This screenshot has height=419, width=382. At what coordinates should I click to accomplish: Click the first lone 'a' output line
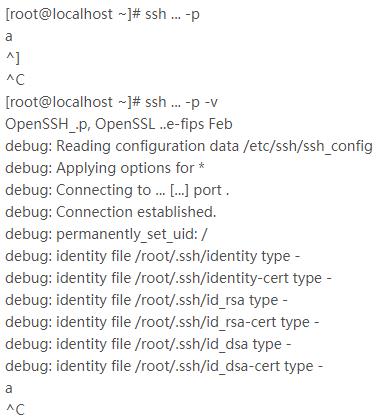tap(9, 37)
